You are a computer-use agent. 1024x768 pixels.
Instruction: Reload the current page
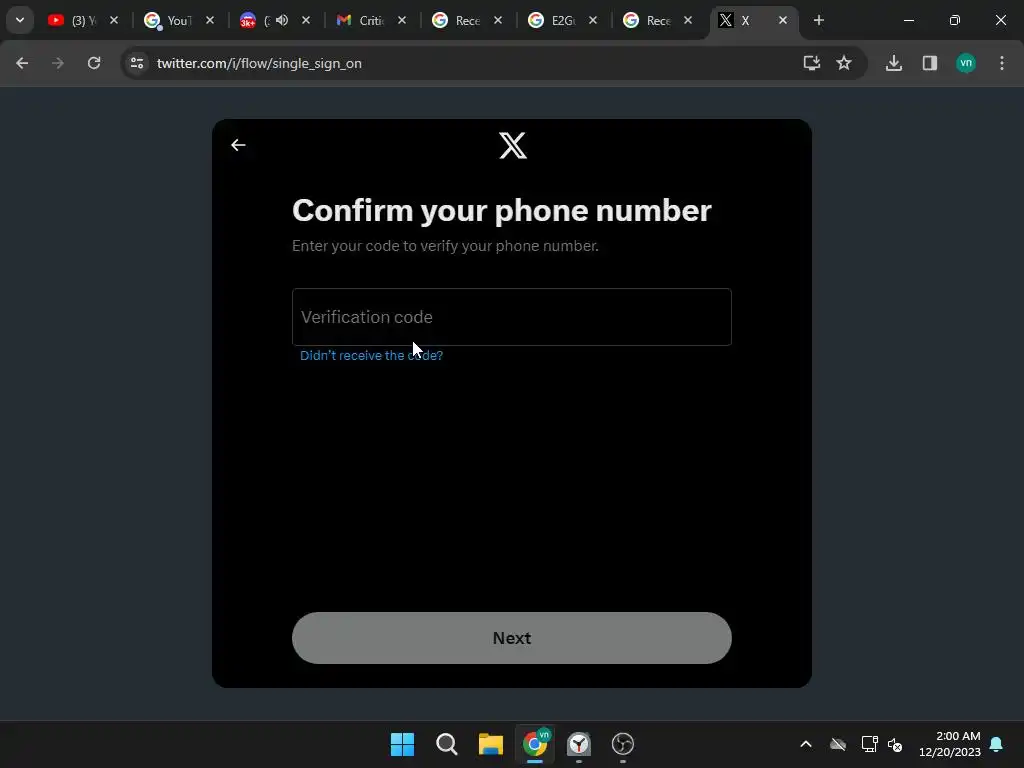[x=94, y=63]
